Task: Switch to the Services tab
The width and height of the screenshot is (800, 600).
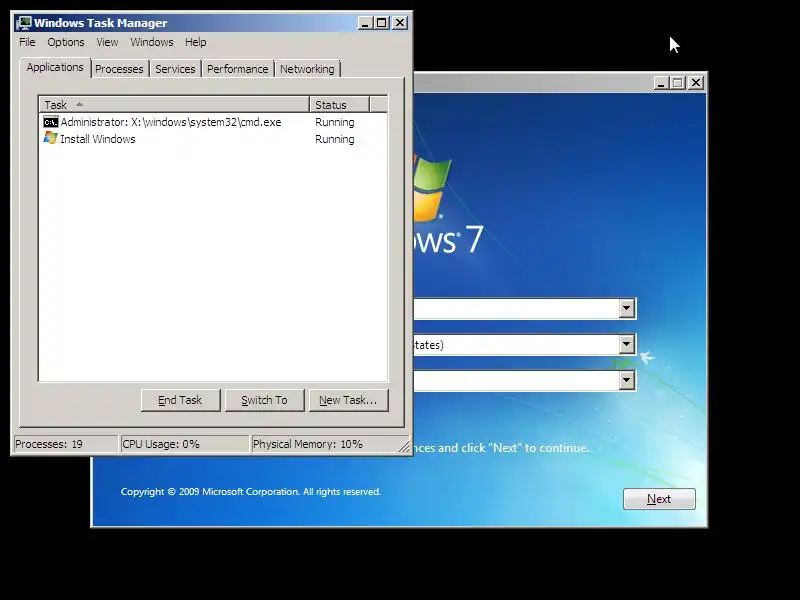Action: (x=175, y=69)
